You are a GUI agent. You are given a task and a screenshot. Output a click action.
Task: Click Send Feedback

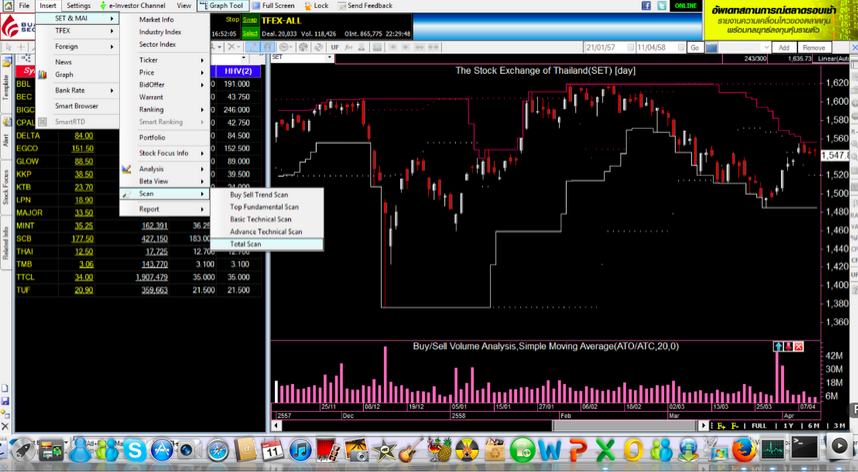(365, 5)
